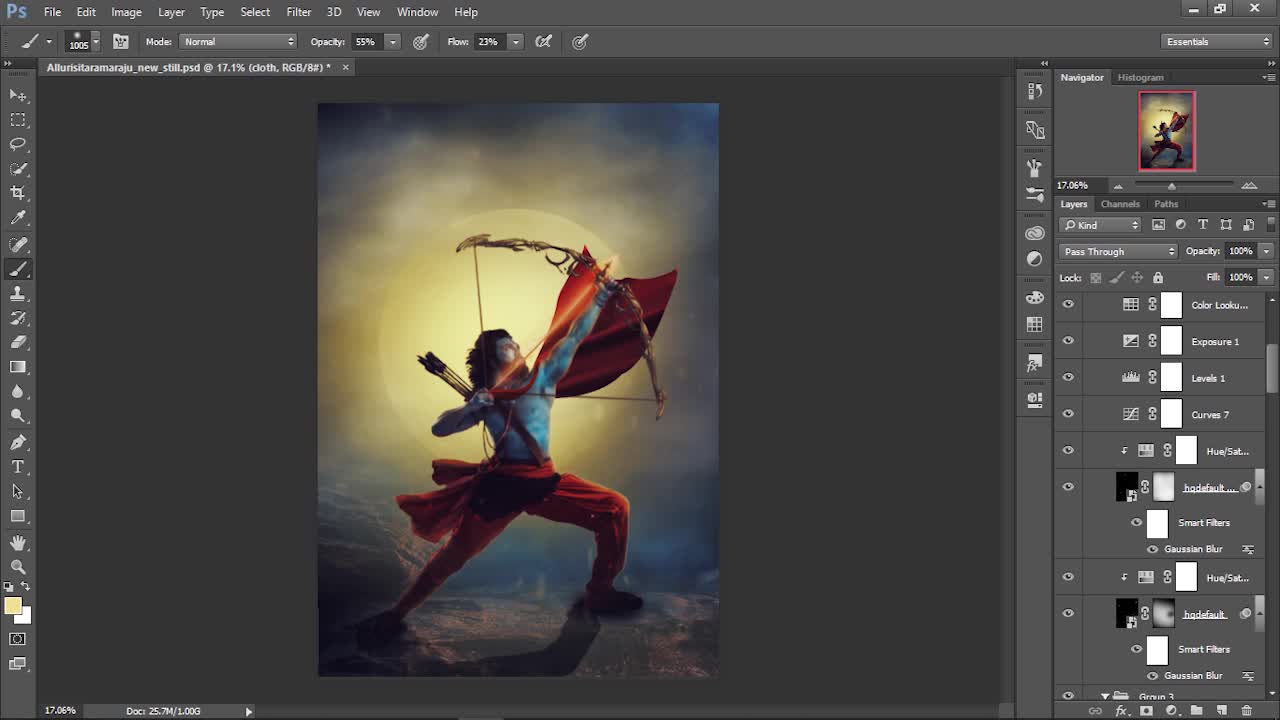
Task: Delete layer using trash icon
Action: (x=1246, y=711)
